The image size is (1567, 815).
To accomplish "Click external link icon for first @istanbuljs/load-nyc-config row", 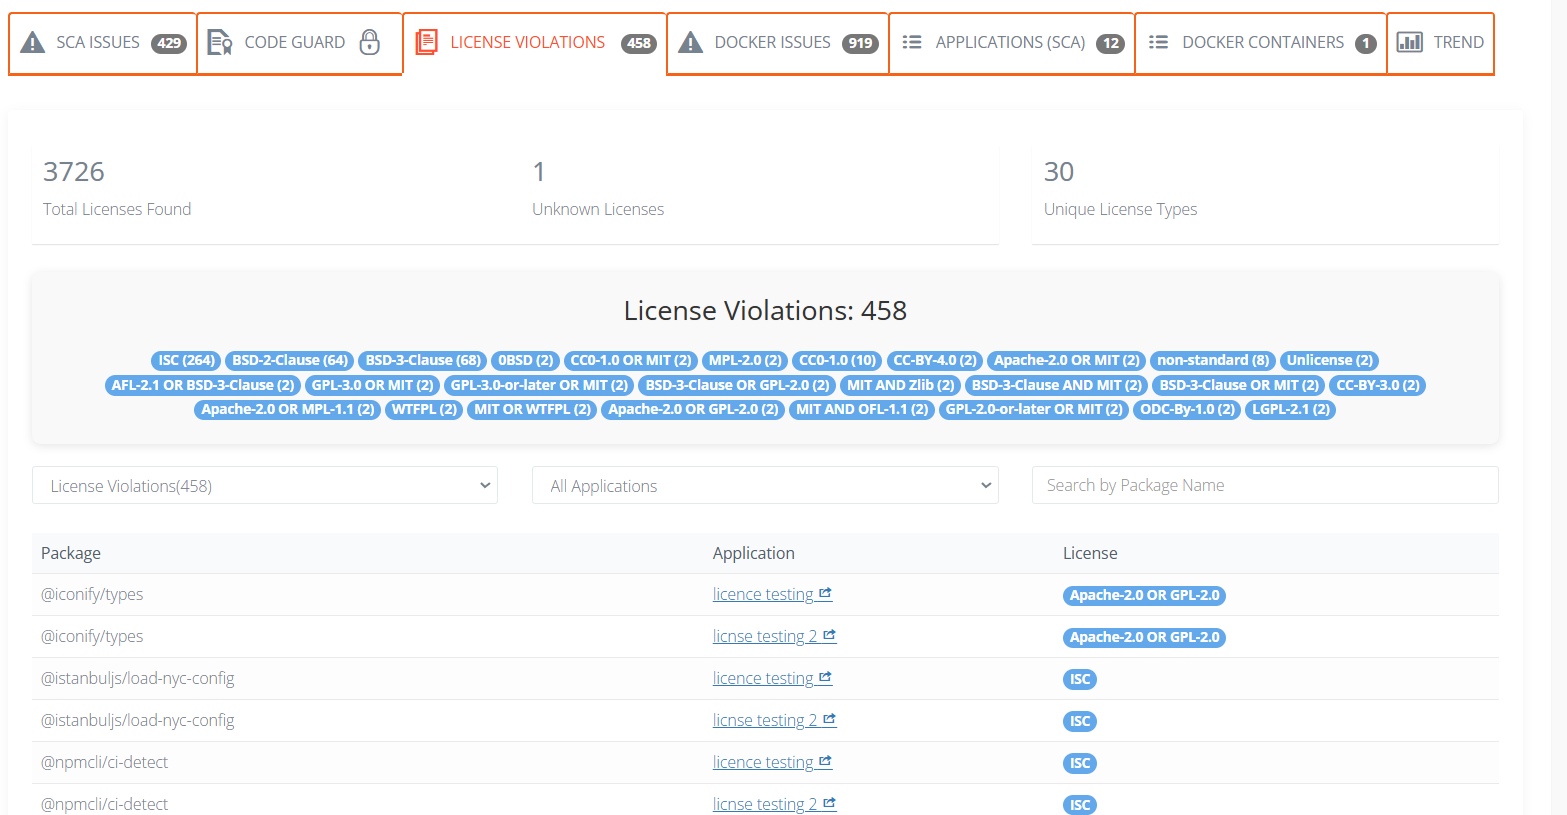I will click(x=825, y=677).
